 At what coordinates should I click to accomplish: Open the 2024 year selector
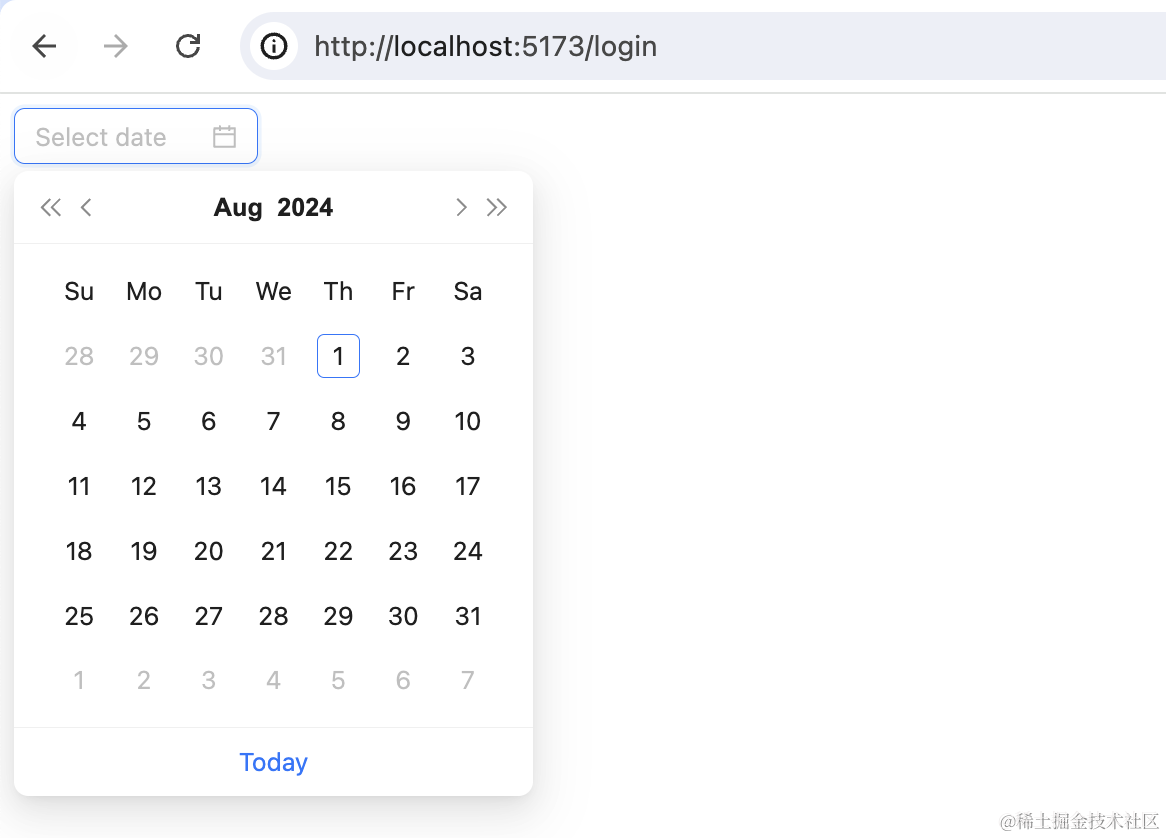coord(305,208)
